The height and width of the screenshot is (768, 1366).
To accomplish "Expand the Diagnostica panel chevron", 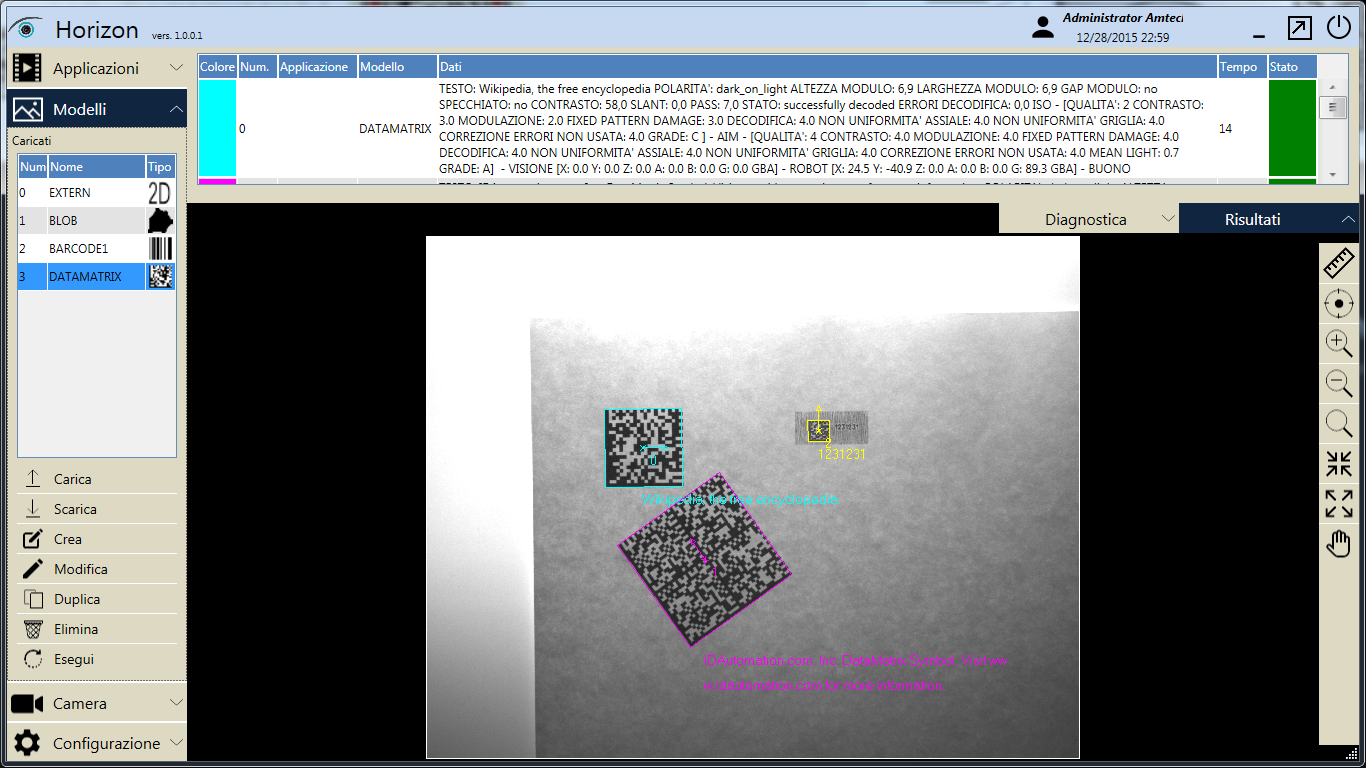I will [x=1167, y=219].
